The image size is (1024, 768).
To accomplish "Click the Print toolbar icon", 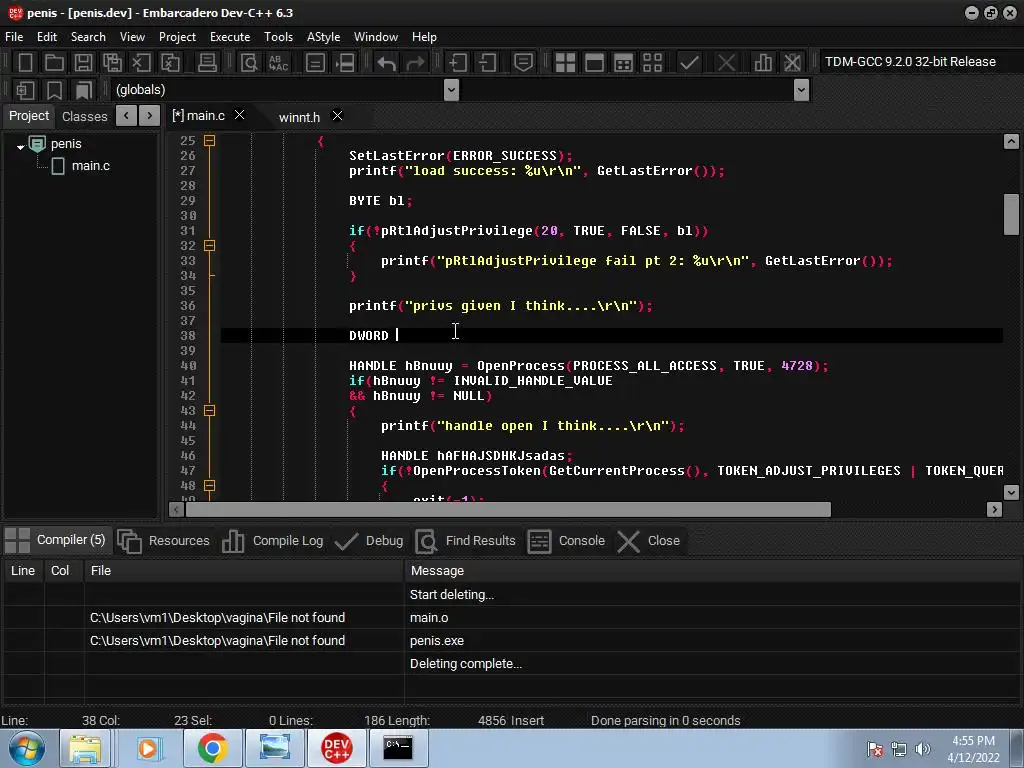I will click(x=207, y=63).
